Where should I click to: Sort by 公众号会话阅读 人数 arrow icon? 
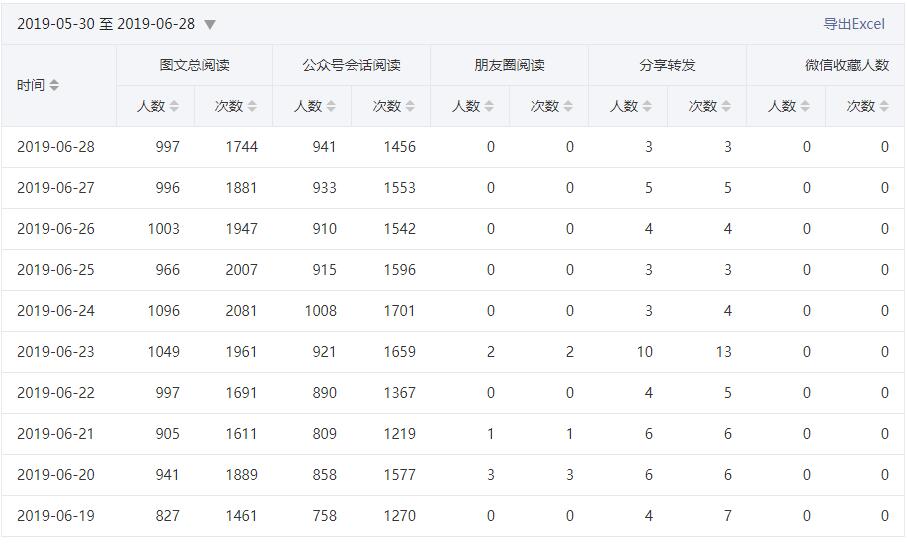click(x=331, y=106)
